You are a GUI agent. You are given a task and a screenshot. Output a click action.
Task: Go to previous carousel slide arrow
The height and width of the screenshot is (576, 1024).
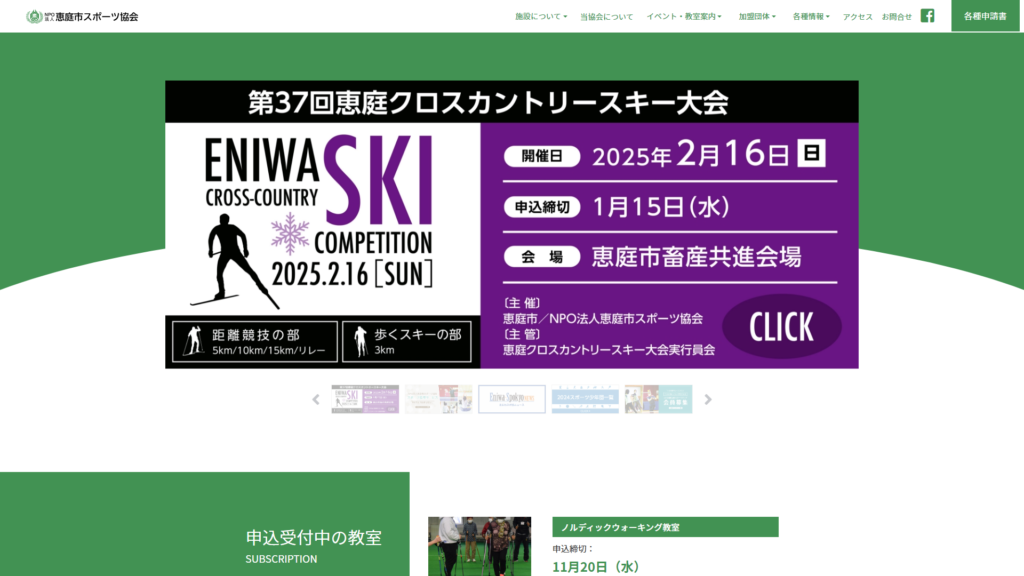coord(316,400)
